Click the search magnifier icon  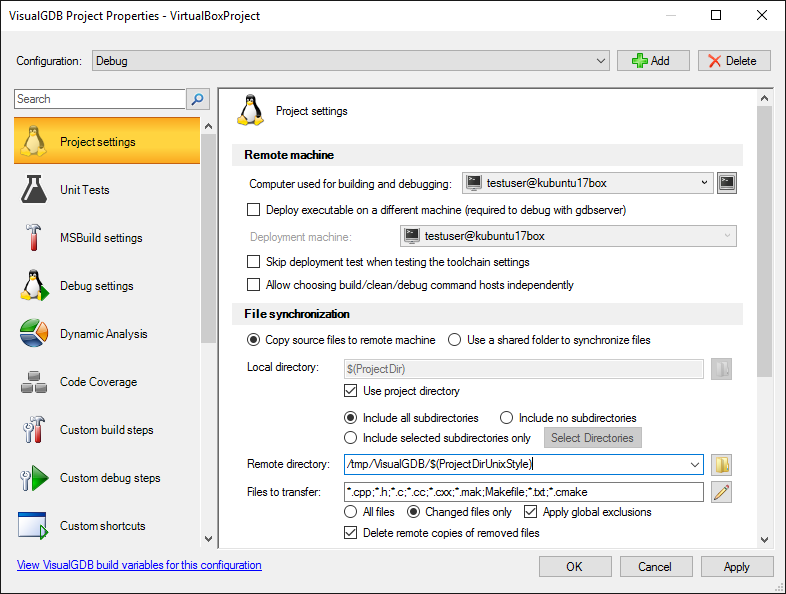click(197, 99)
